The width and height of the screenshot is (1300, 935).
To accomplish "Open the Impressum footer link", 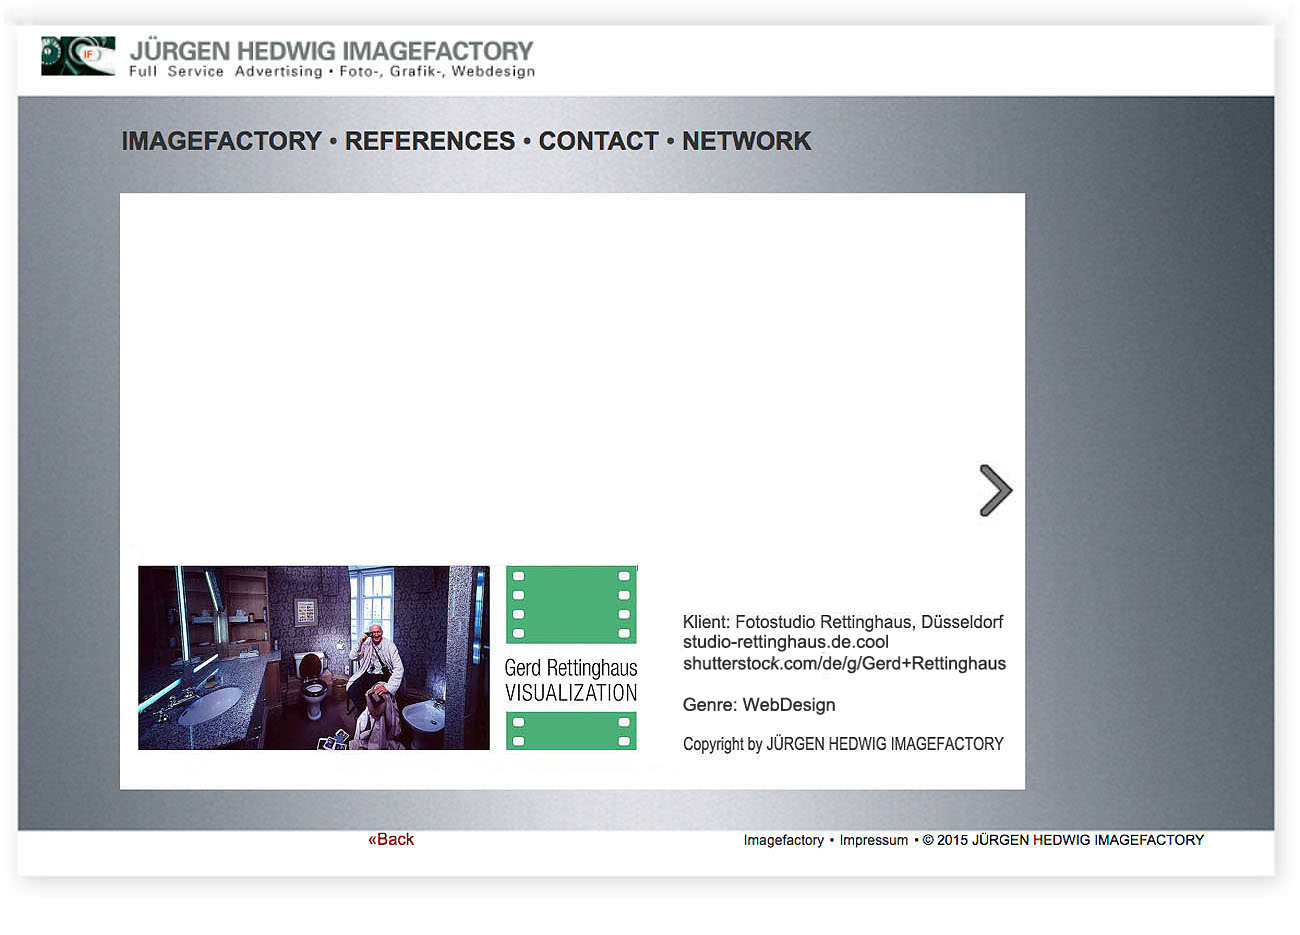I will point(873,840).
